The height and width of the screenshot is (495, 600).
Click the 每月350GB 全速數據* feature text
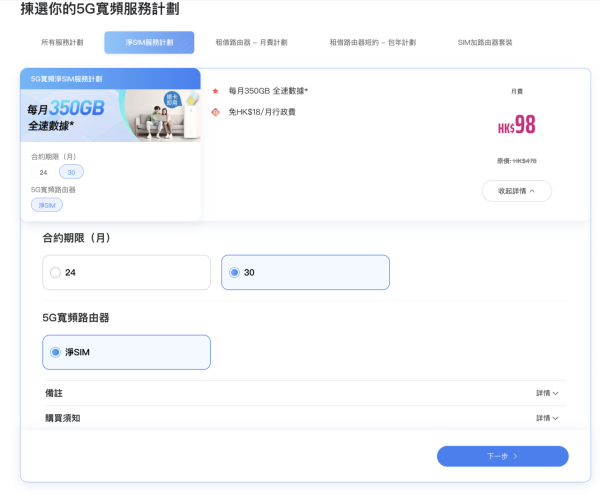tap(268, 91)
